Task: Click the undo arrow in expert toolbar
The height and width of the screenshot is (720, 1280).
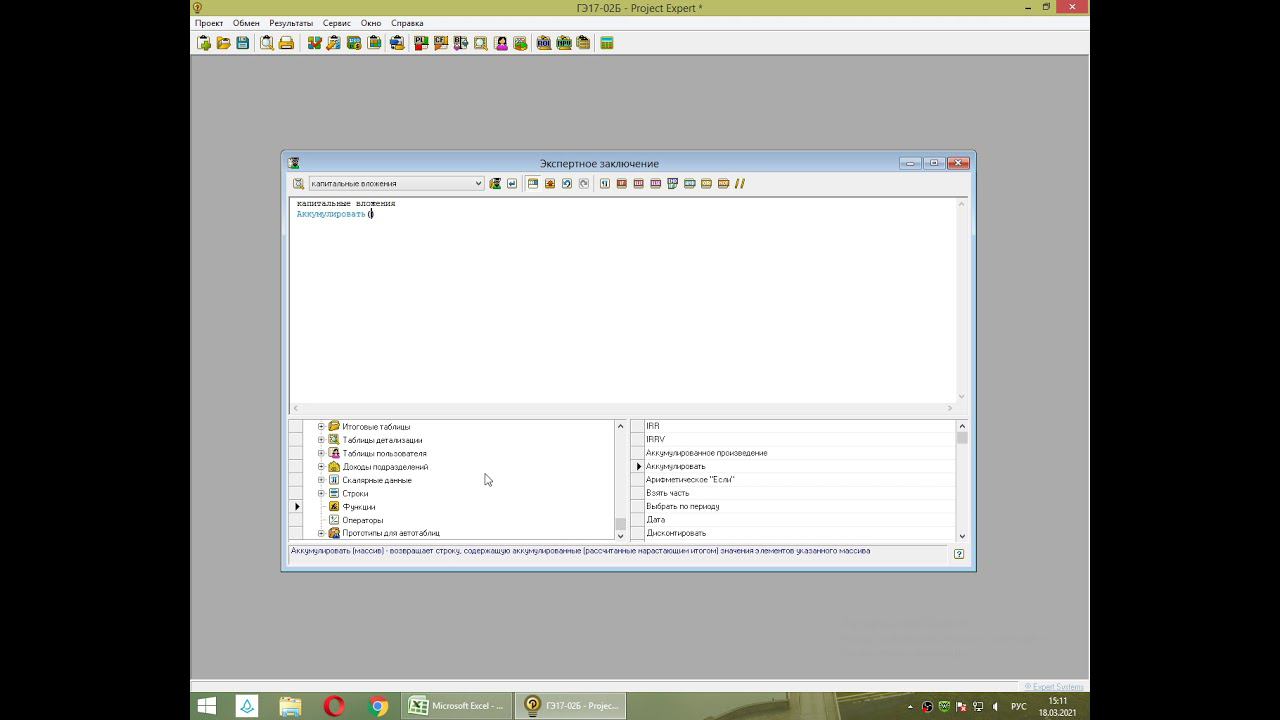Action: point(567,184)
